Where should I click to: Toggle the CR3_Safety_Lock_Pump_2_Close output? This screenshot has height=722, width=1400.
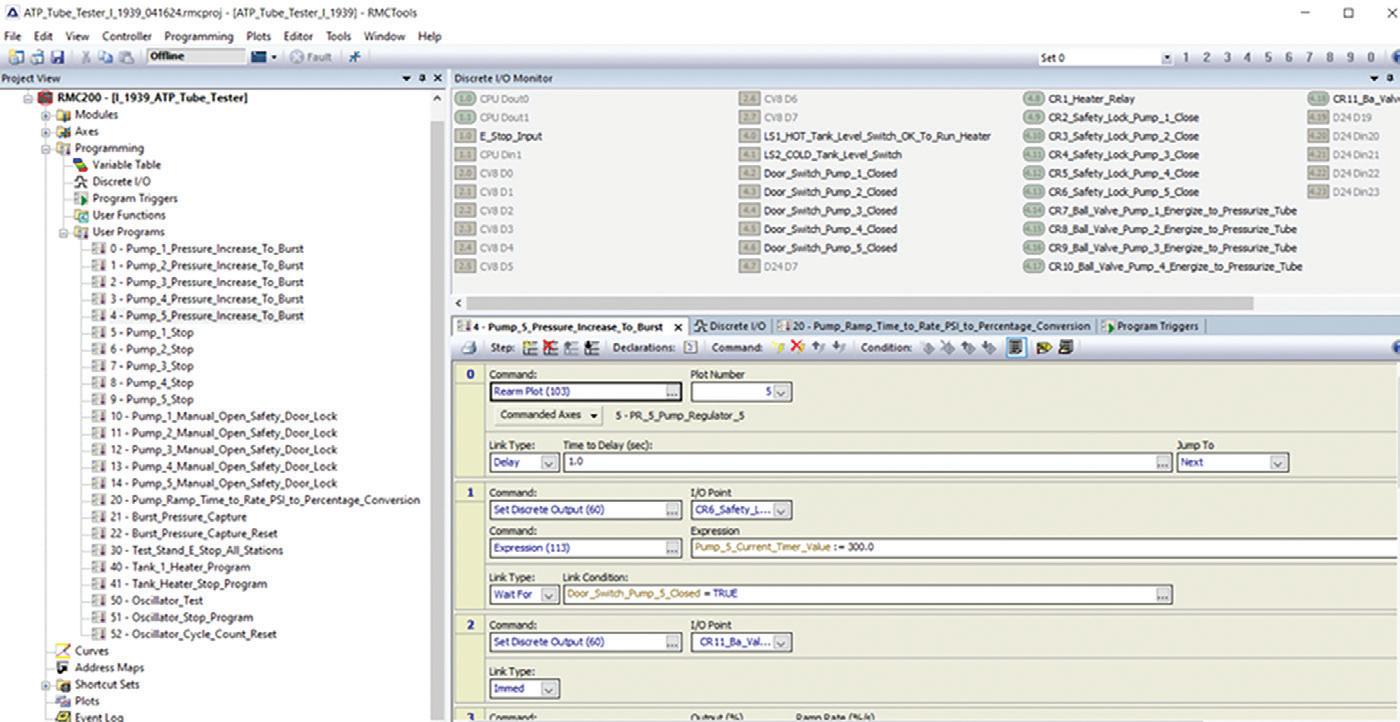1034,136
